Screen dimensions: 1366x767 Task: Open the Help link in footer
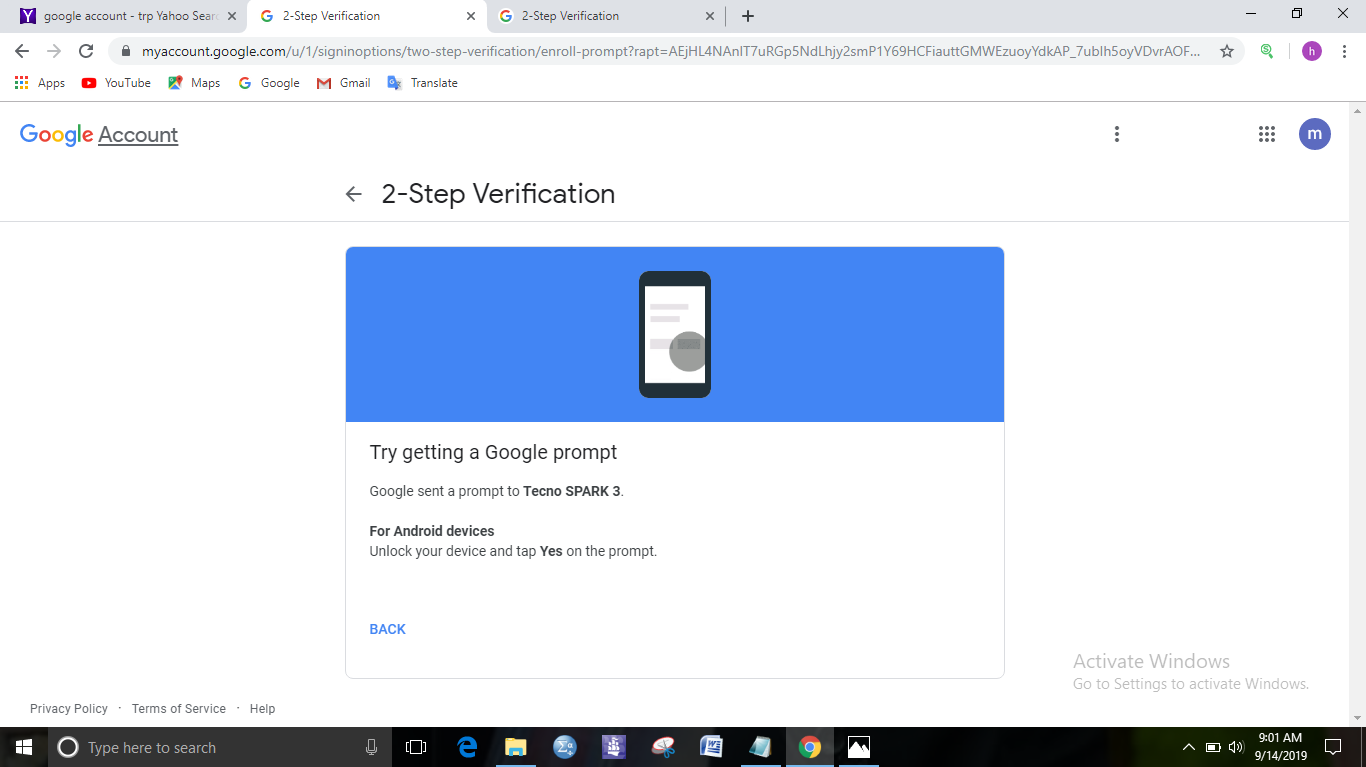coord(263,709)
